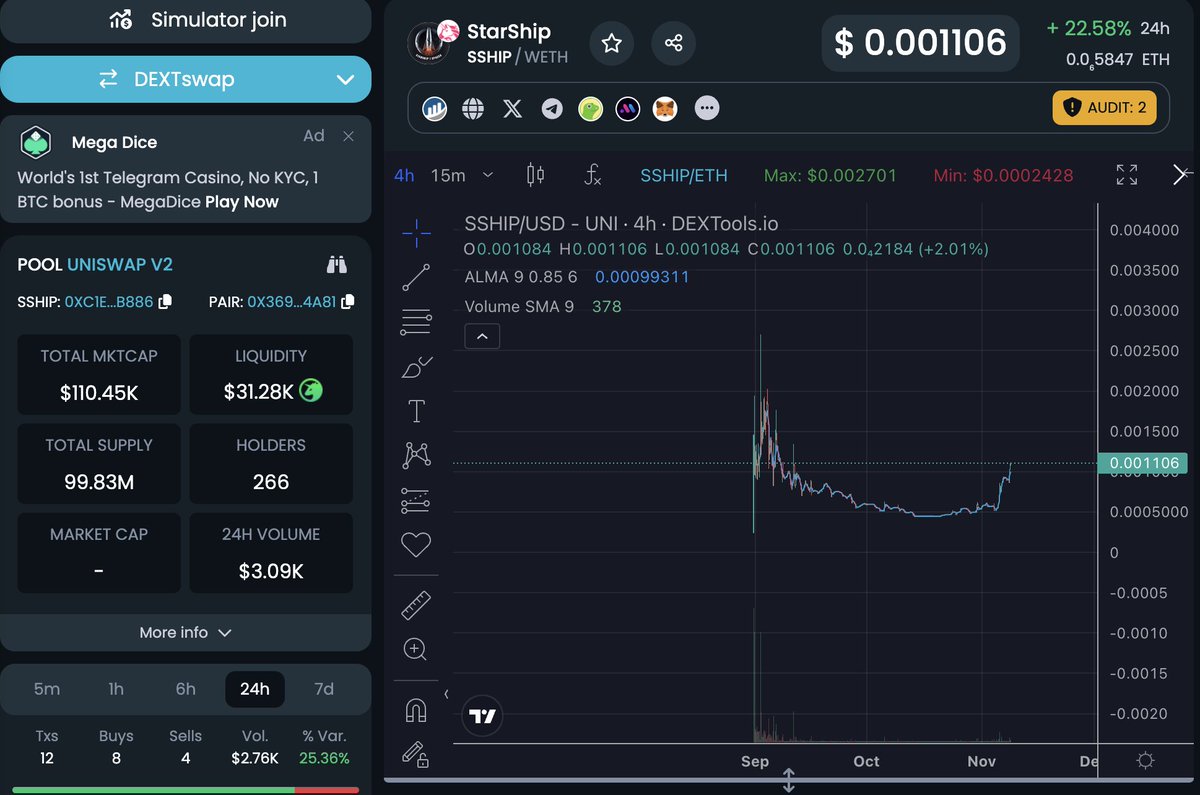Open the time interval dropdown arrow
1200x795 pixels.
pyautogui.click(x=488, y=175)
